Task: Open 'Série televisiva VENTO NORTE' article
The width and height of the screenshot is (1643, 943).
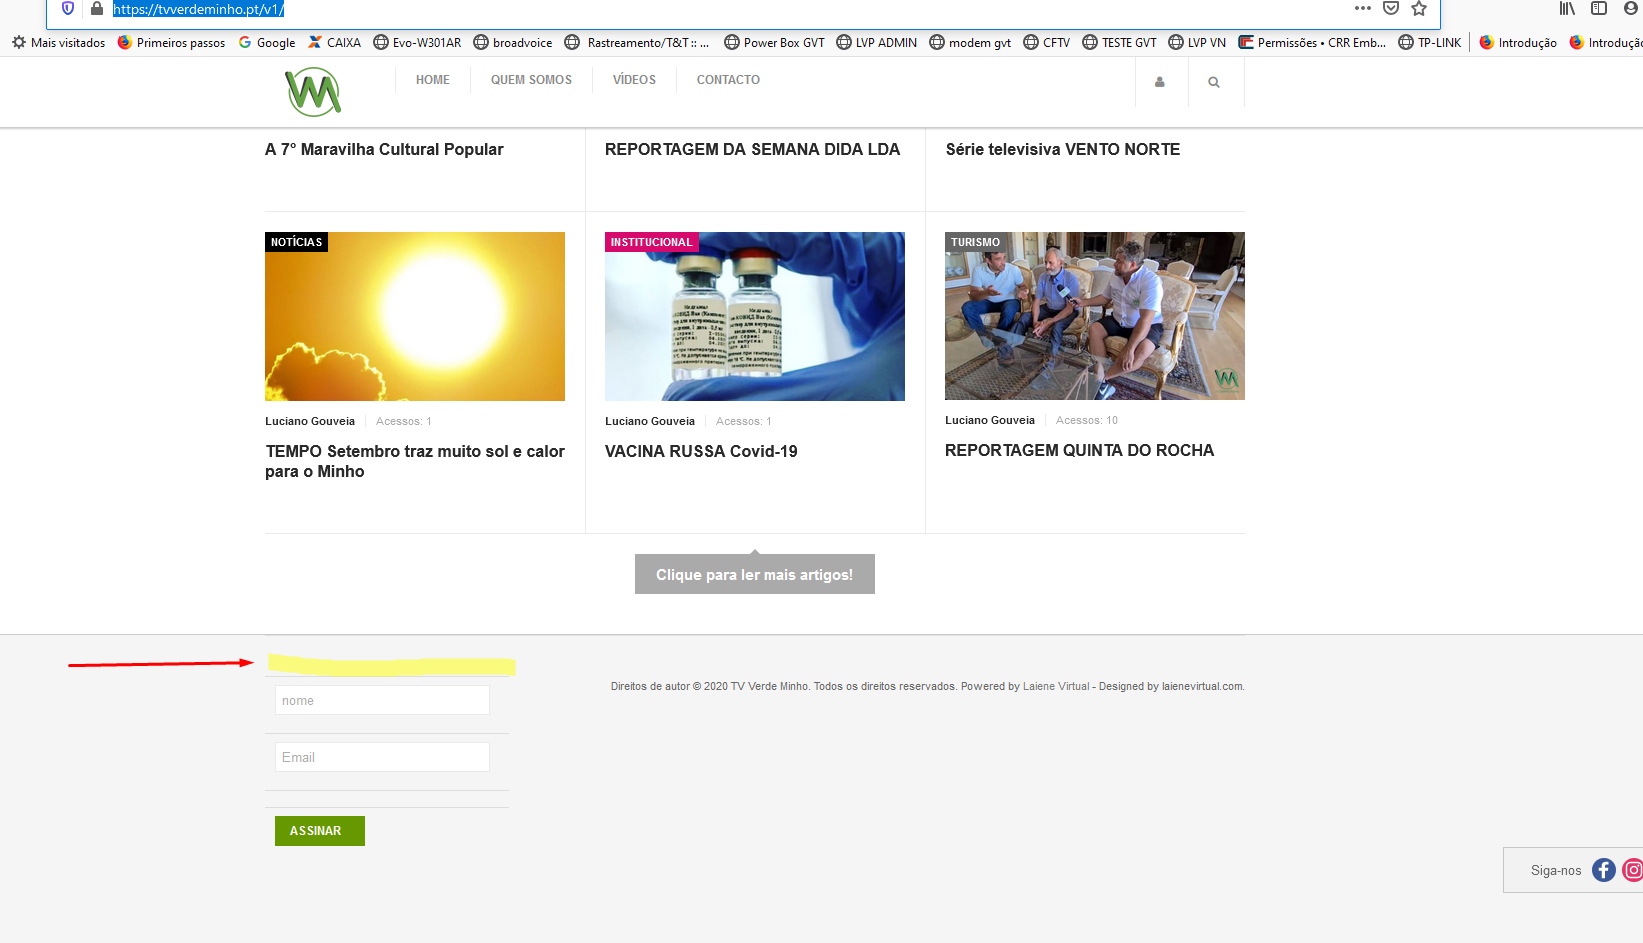Action: [1063, 149]
